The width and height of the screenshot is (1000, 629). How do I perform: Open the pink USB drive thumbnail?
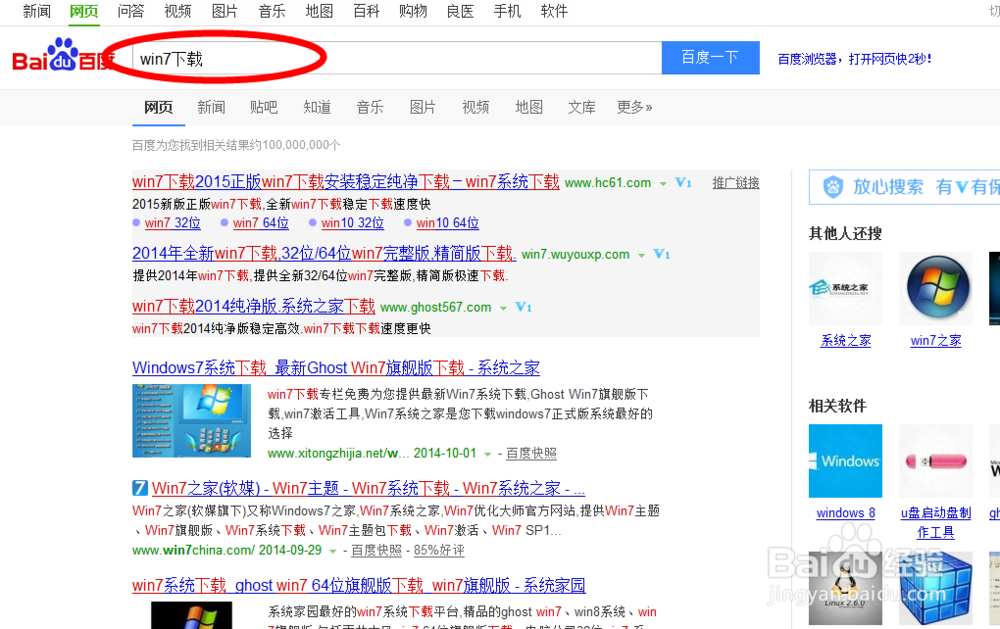click(936, 461)
